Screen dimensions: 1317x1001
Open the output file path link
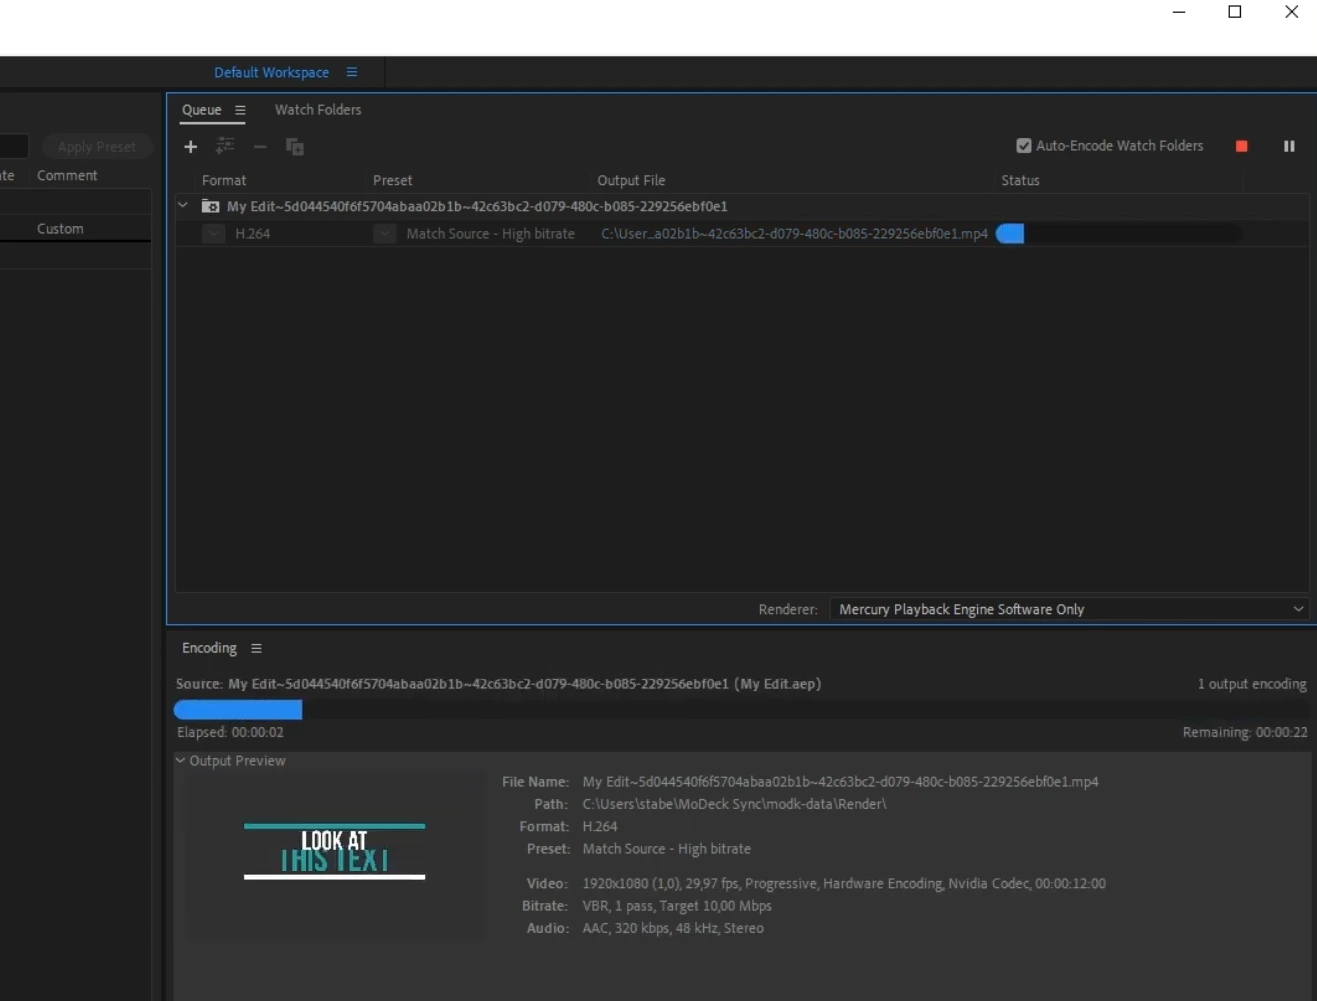point(795,233)
